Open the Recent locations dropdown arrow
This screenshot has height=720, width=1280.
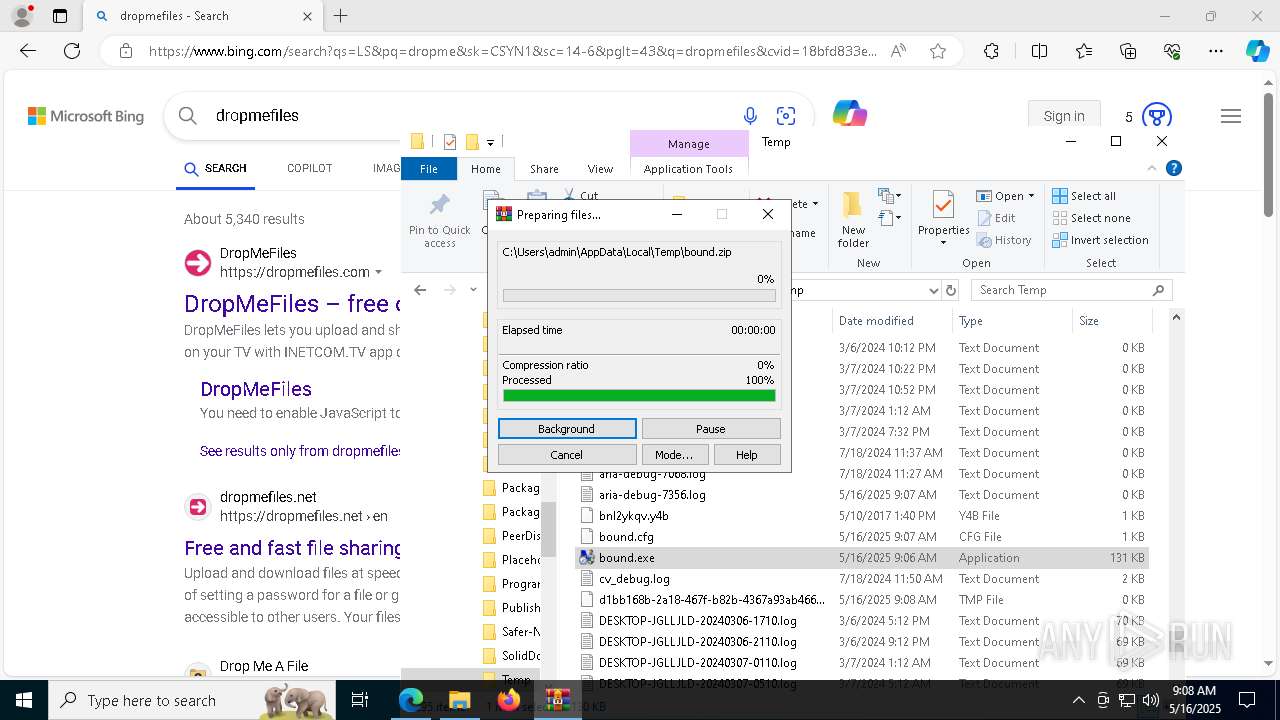pos(473,290)
